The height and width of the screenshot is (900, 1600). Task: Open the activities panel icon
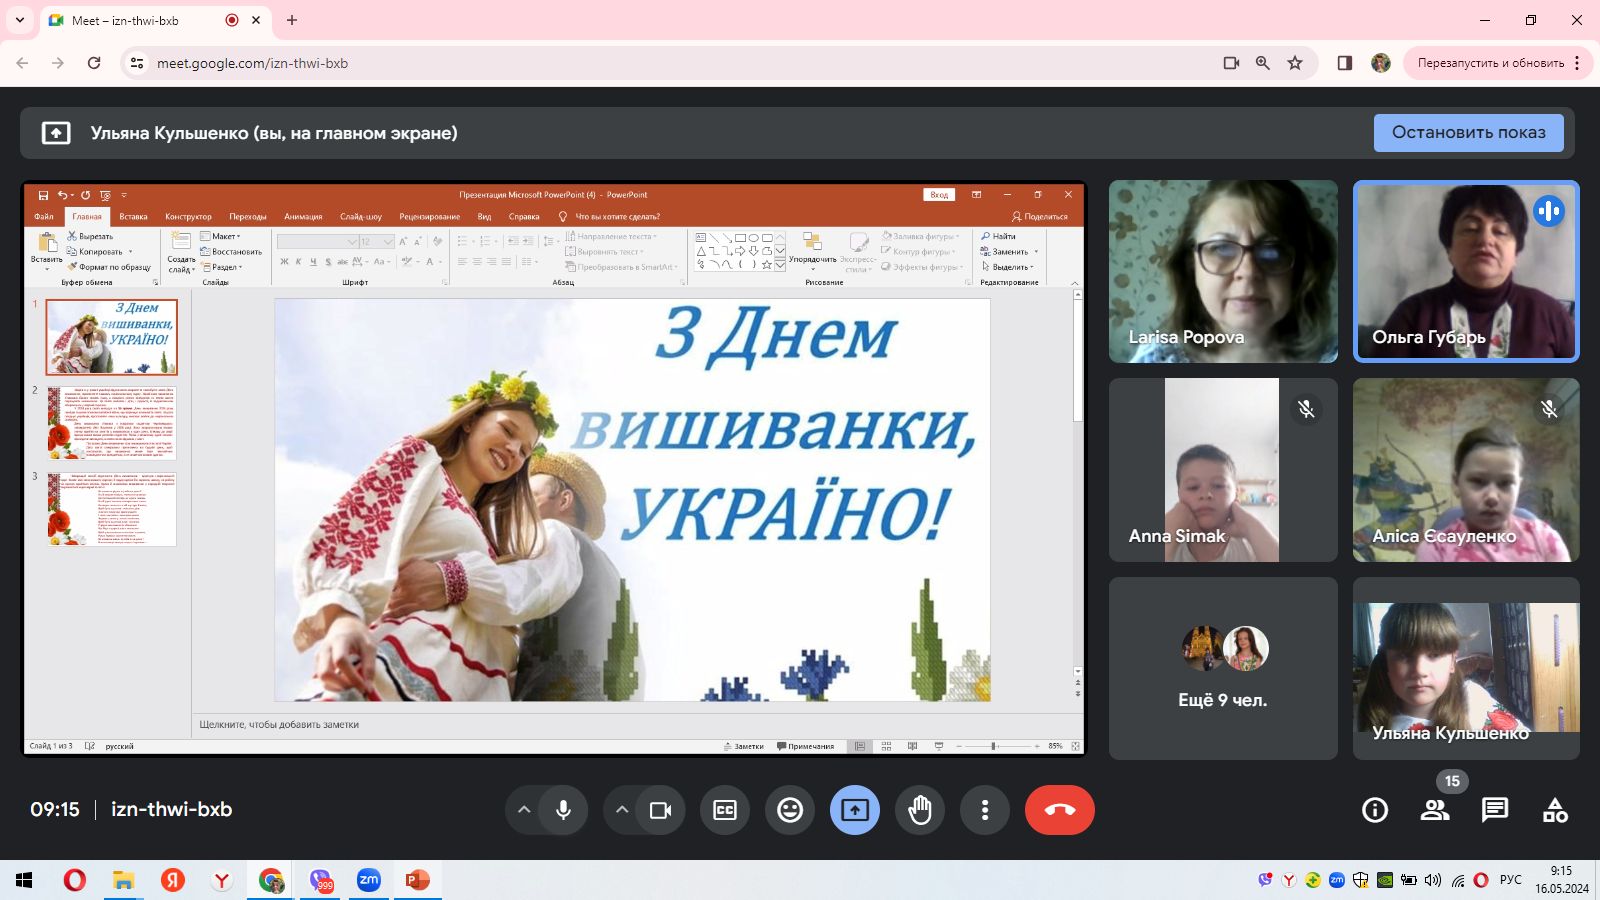1555,810
